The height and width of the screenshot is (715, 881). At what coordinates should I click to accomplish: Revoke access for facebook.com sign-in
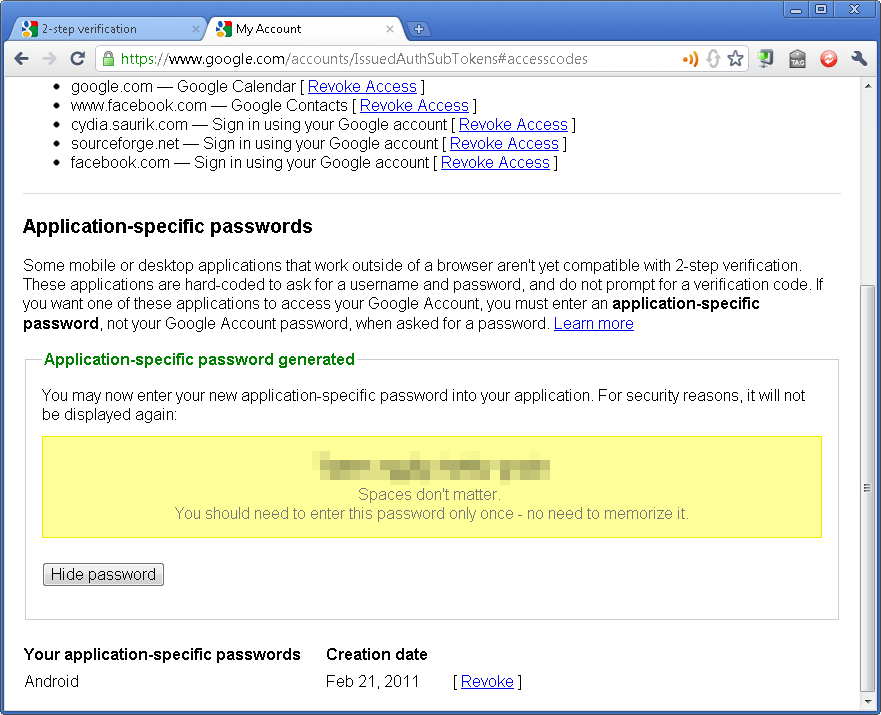[495, 163]
